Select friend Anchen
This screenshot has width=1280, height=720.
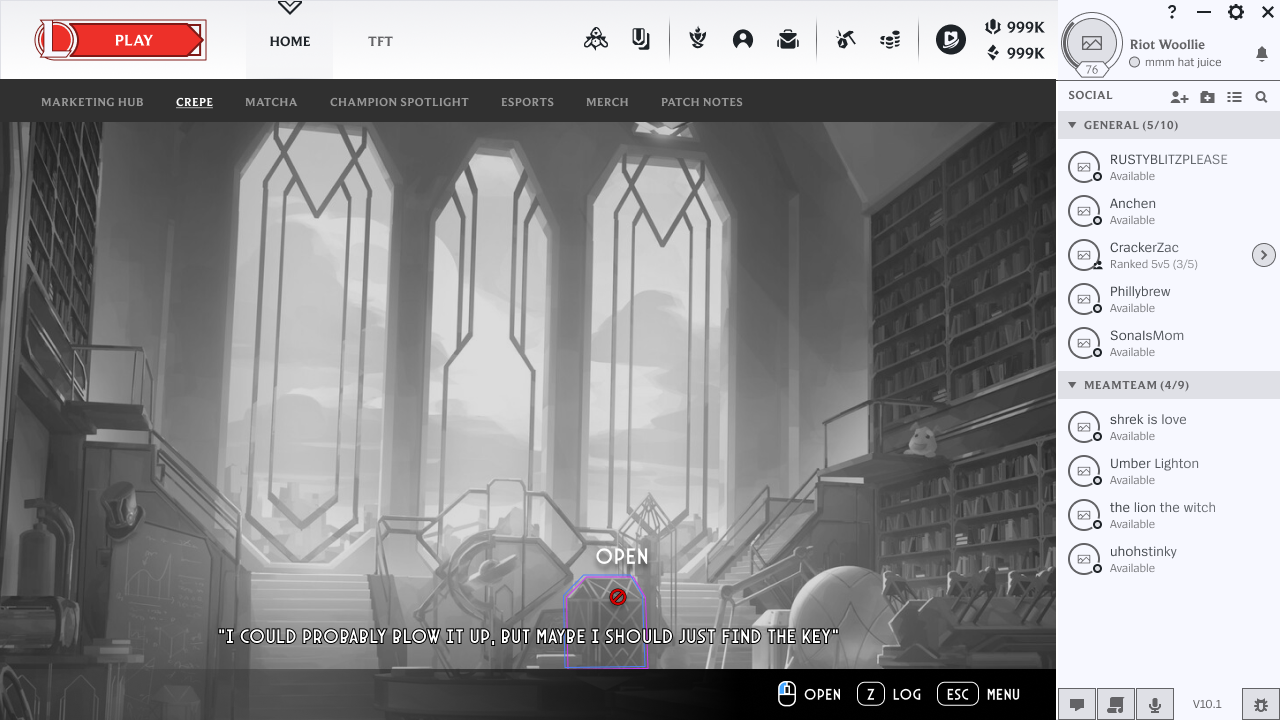pyautogui.click(x=1168, y=211)
